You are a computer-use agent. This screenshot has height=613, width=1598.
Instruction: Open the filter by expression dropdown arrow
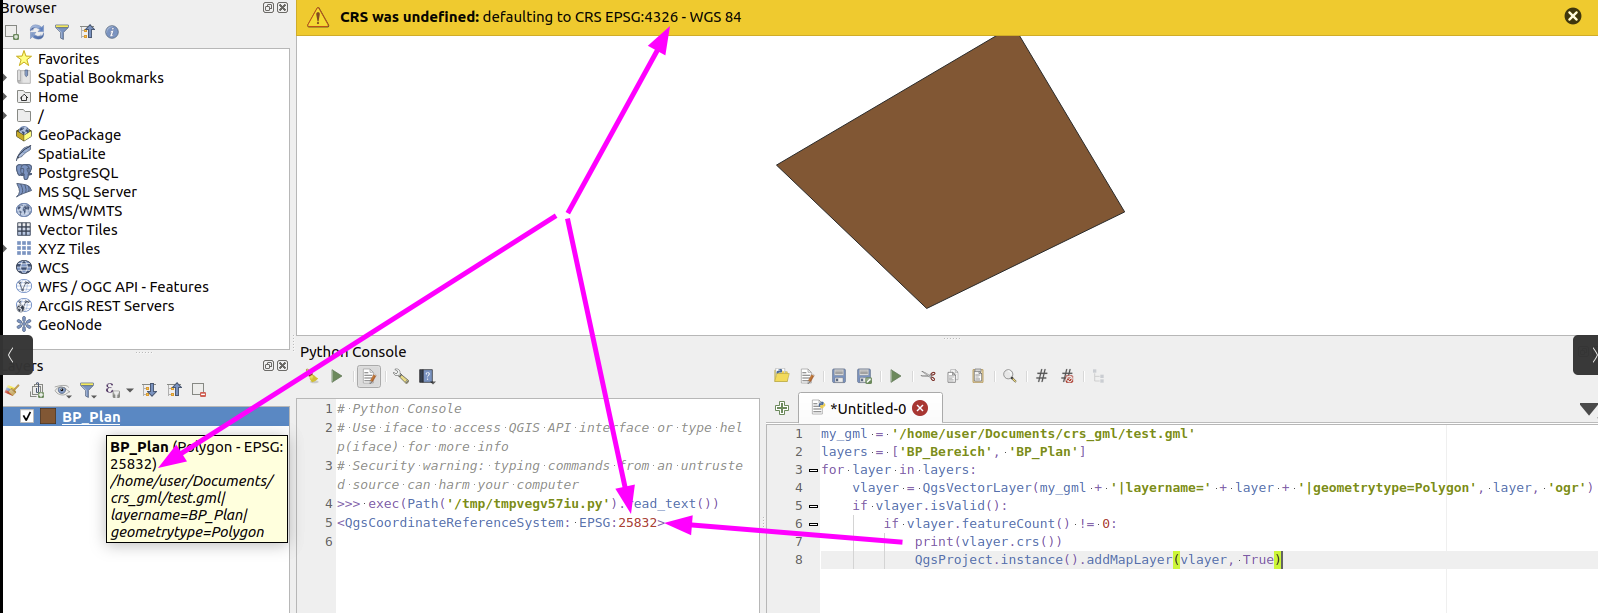[129, 391]
